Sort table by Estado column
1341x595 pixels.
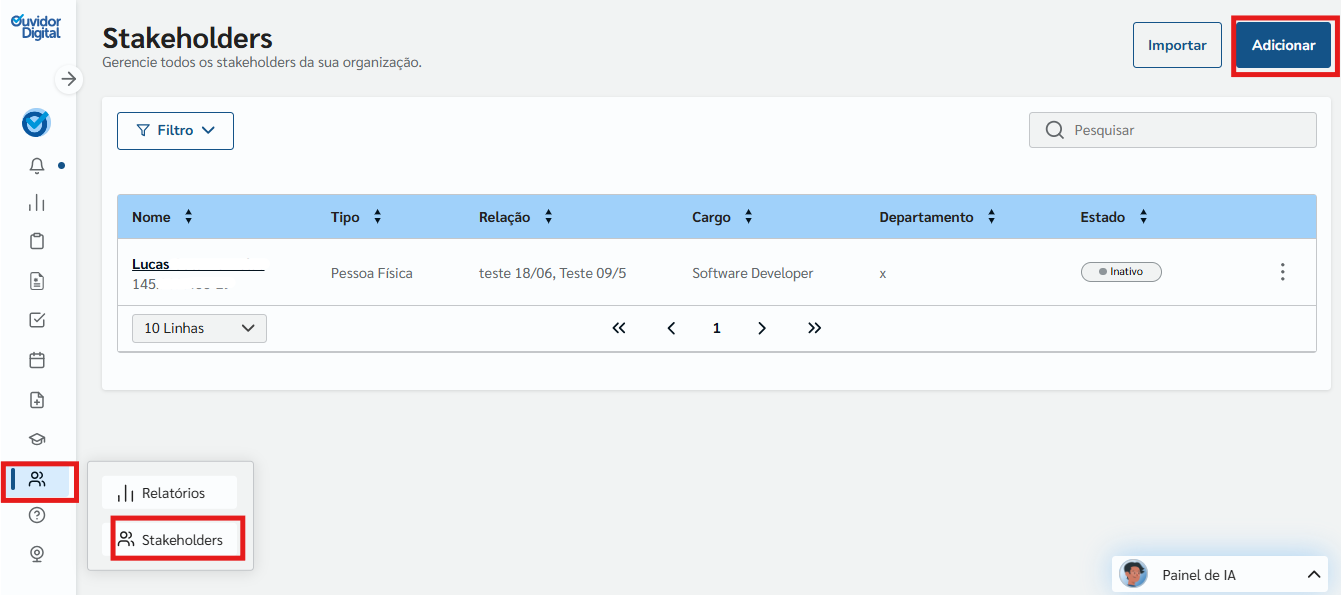point(1143,217)
